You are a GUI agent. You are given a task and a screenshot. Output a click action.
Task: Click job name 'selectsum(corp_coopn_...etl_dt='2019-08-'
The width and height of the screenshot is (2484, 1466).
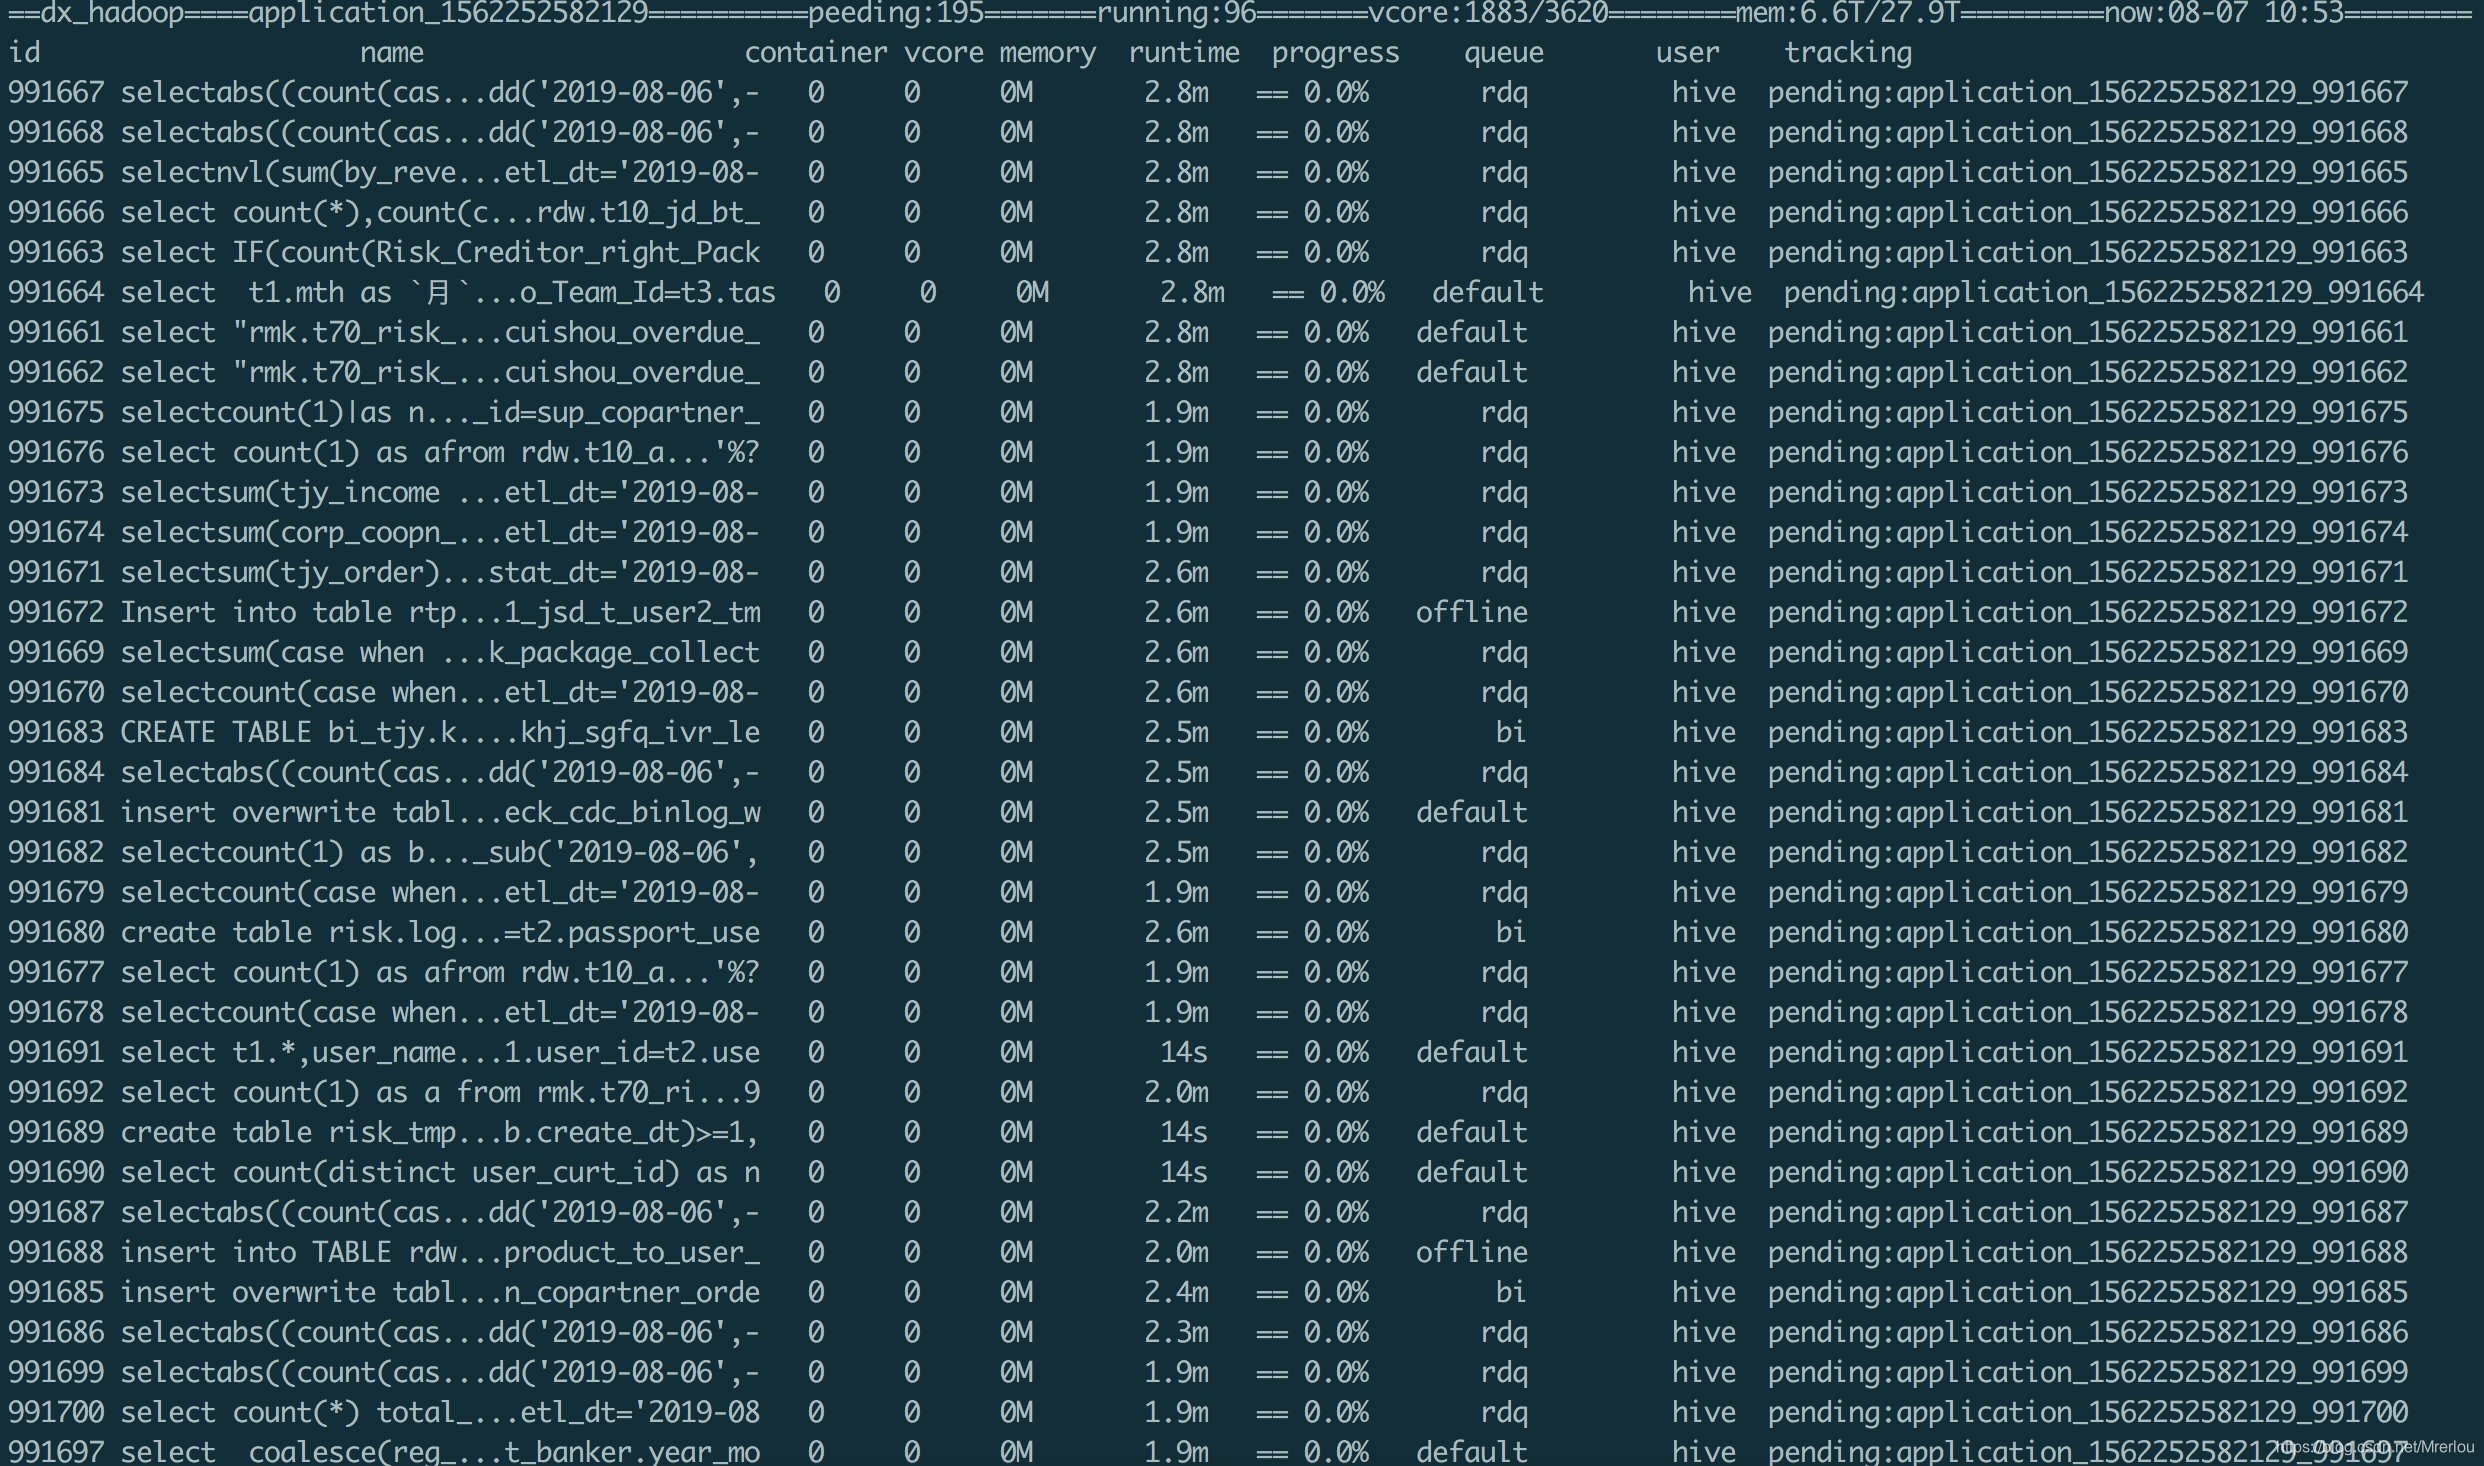[x=440, y=532]
